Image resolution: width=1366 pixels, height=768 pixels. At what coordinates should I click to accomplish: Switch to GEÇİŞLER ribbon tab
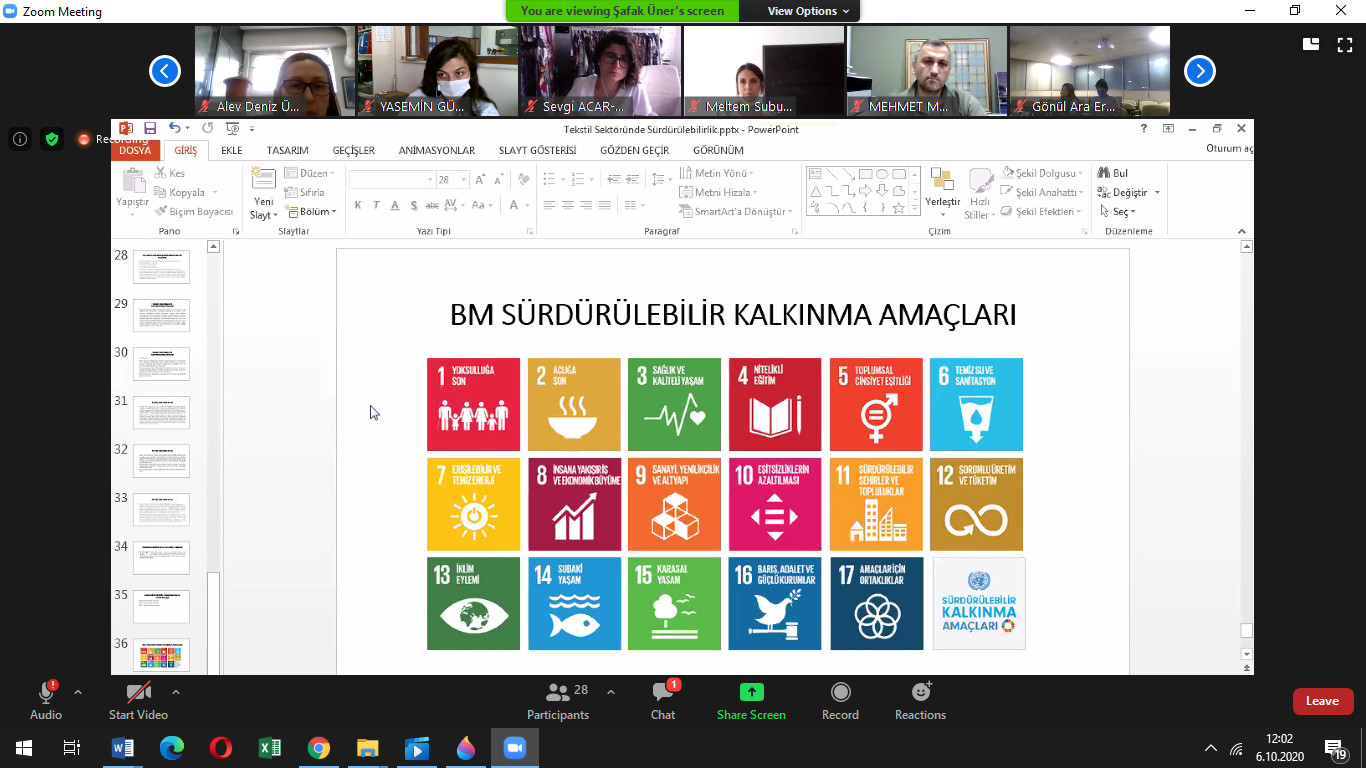[x=354, y=150]
